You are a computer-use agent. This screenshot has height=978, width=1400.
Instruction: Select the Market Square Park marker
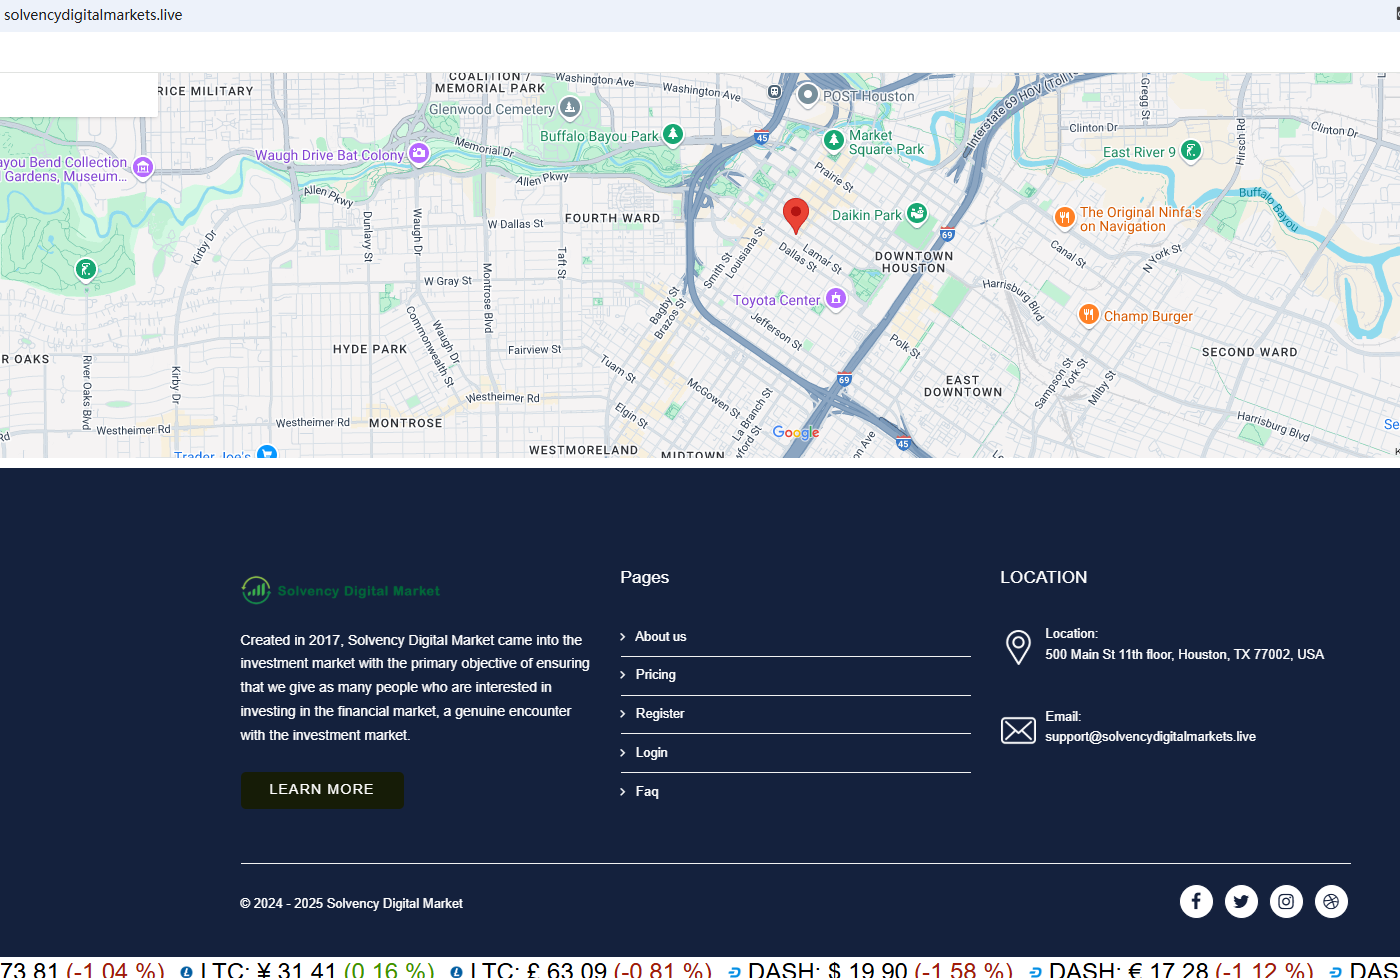coord(834,140)
